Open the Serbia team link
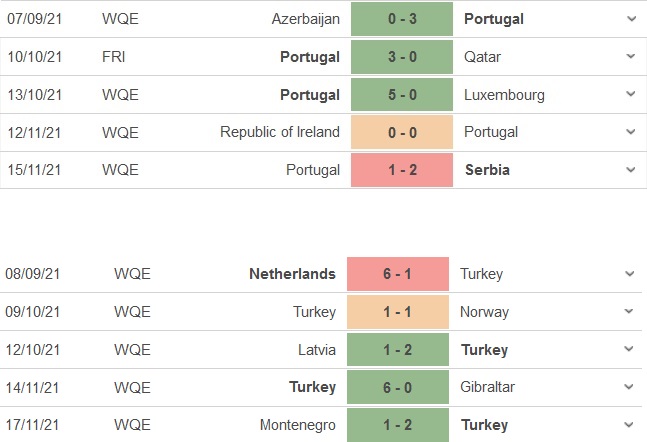 point(487,170)
